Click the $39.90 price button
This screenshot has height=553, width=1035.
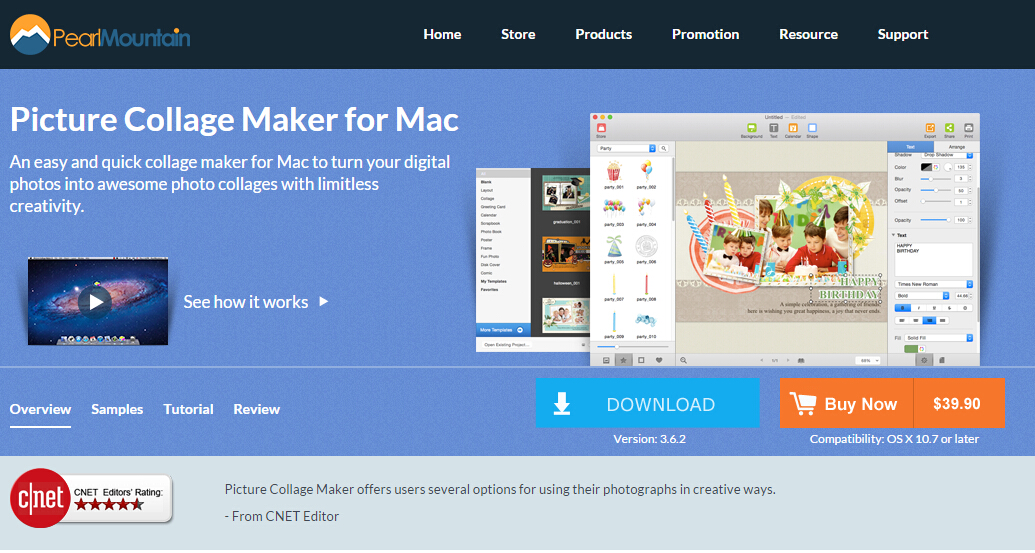click(x=958, y=403)
